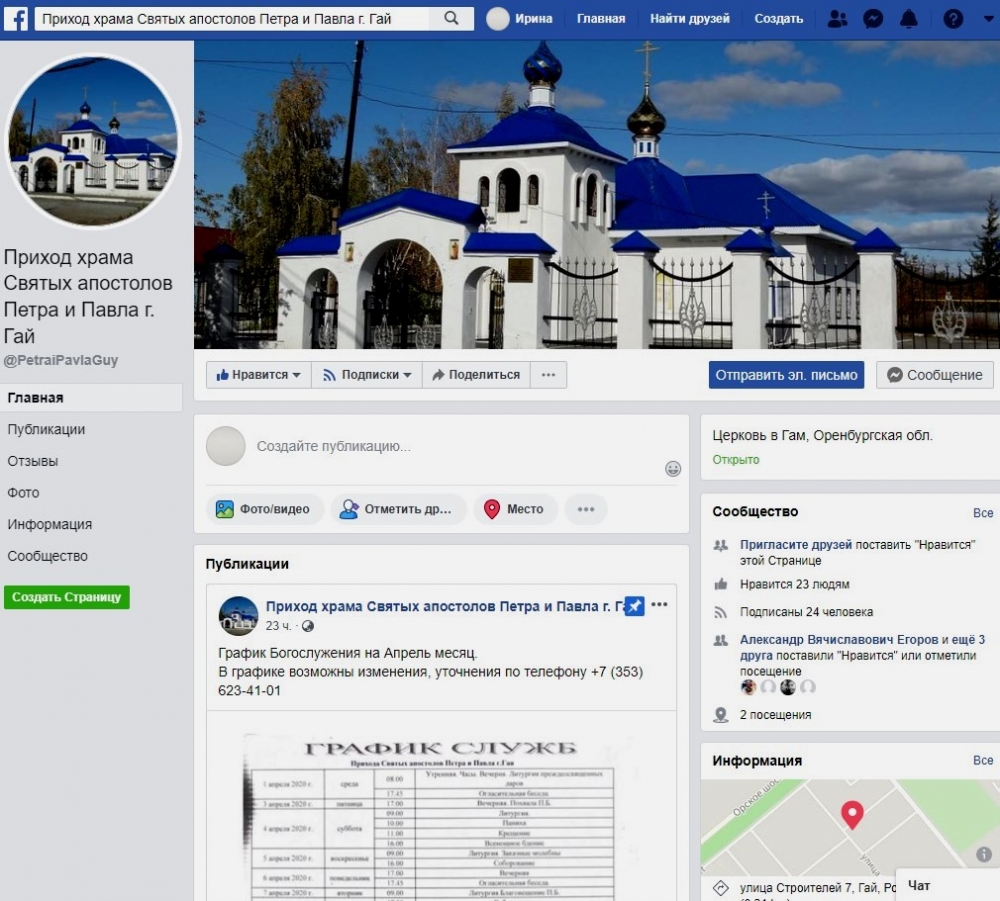Open the Подписки dropdown
Viewport: 1000px width, 901px height.
tap(367, 375)
